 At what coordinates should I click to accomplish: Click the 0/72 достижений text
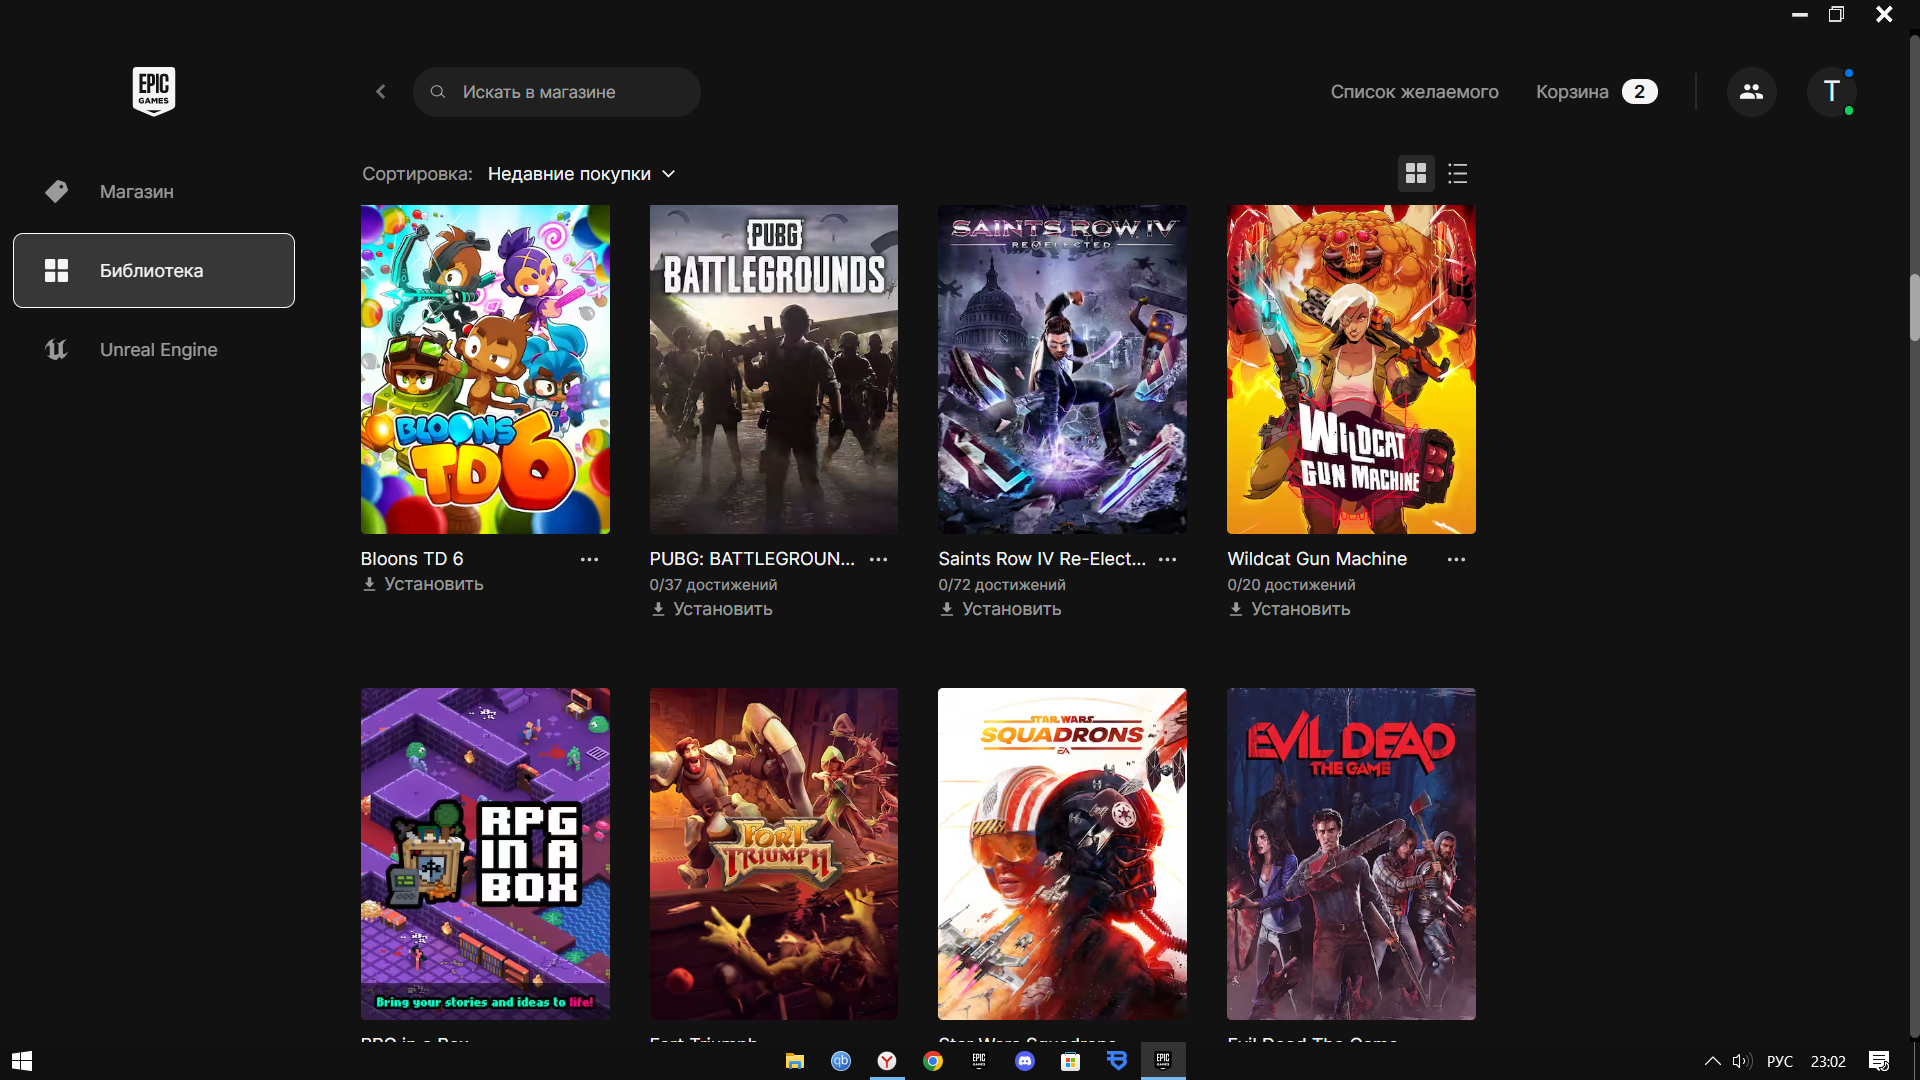point(1002,585)
